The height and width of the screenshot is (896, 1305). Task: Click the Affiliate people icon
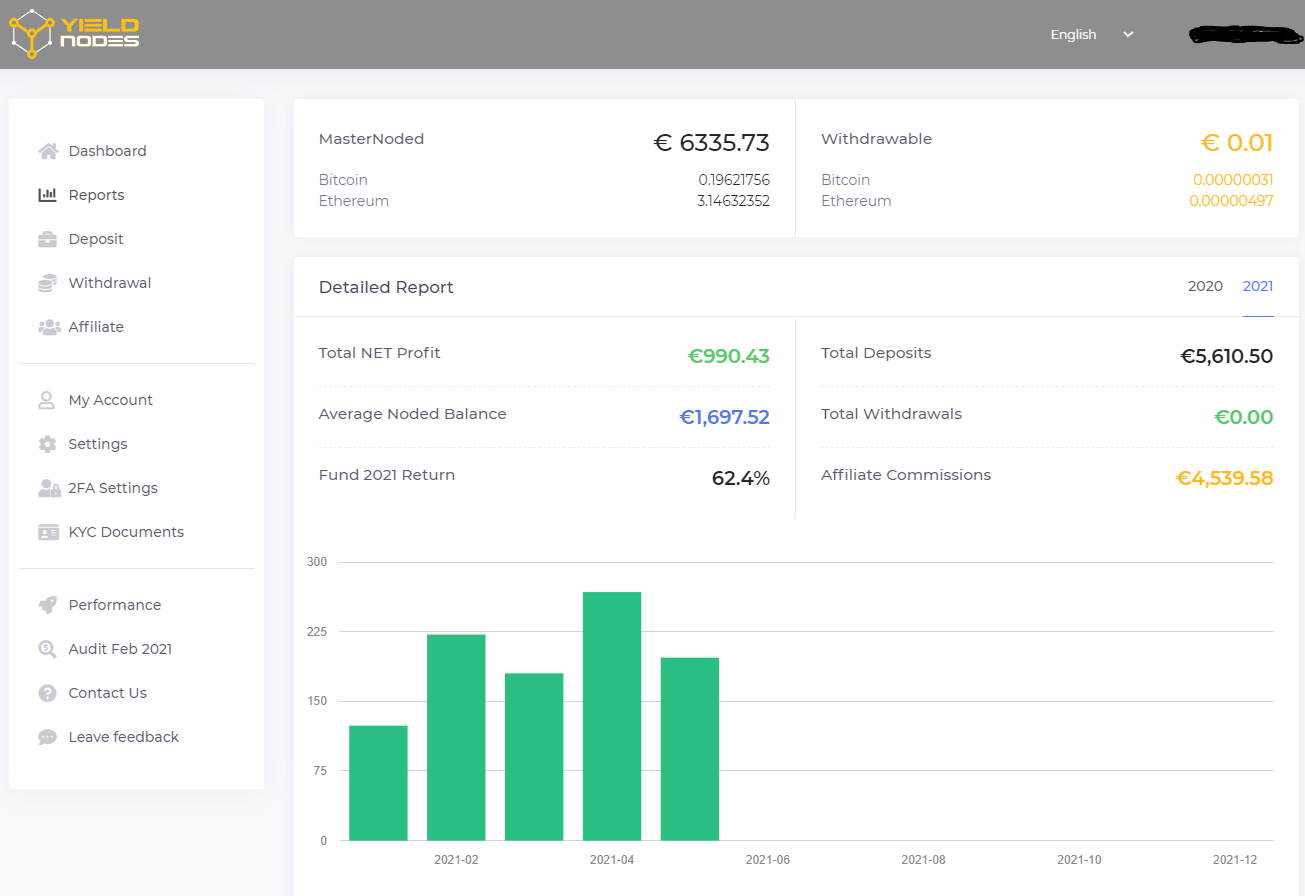(x=48, y=327)
